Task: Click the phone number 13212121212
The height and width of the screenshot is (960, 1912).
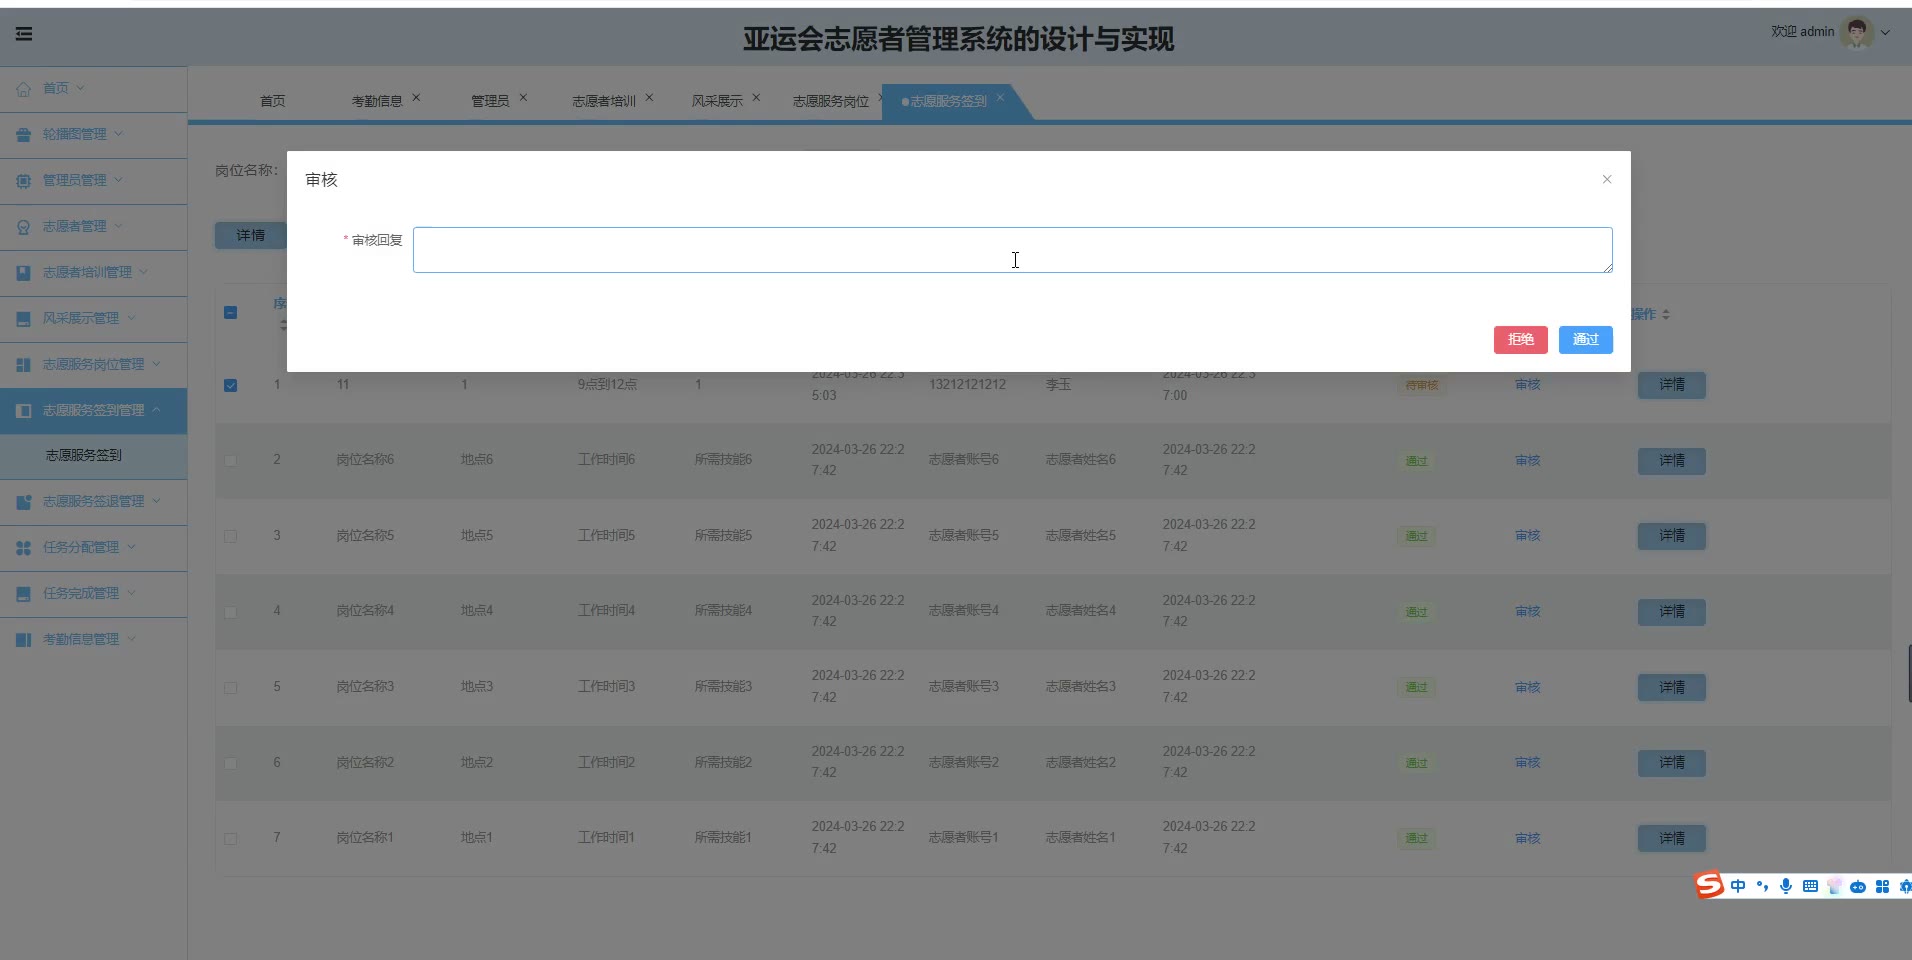Action: (x=967, y=385)
